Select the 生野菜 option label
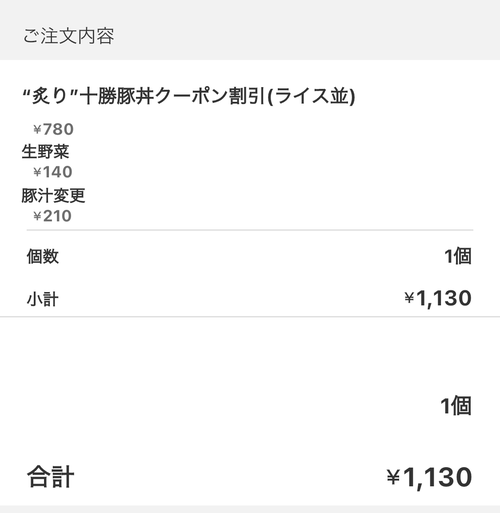This screenshot has width=500, height=513. pyautogui.click(x=45, y=152)
